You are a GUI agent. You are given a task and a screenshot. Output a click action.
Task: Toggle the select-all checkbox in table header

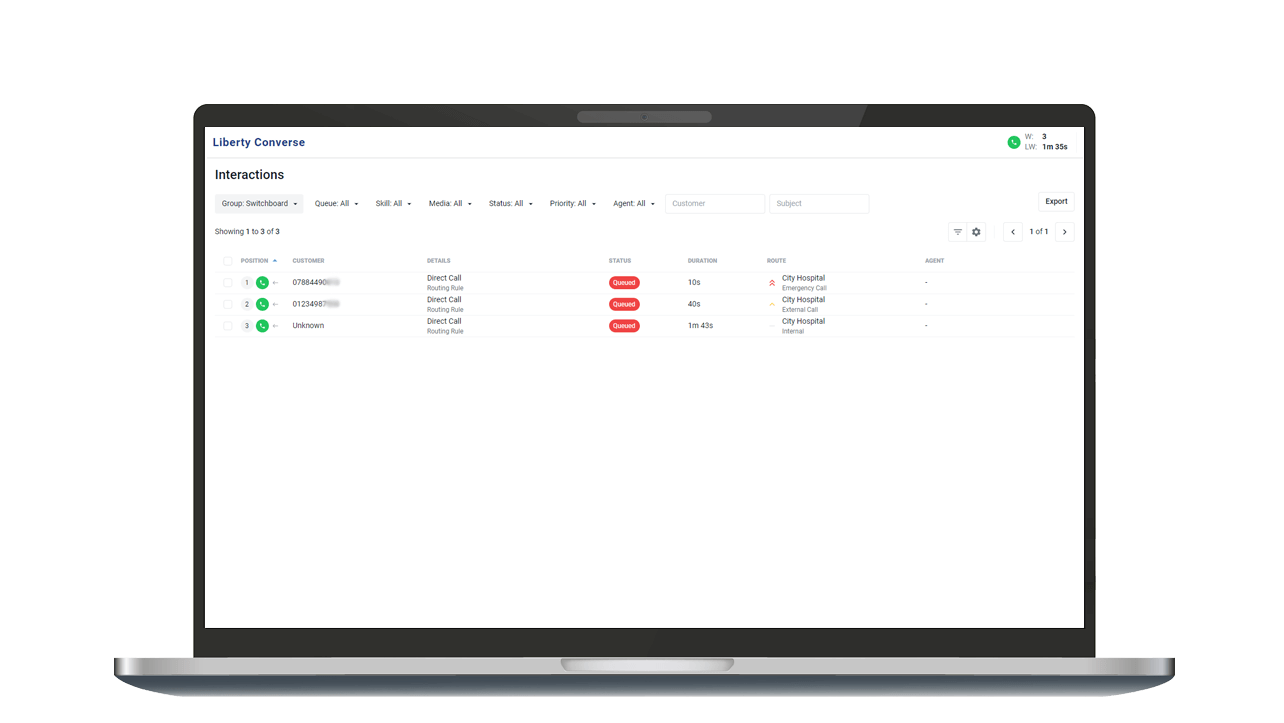click(227, 260)
